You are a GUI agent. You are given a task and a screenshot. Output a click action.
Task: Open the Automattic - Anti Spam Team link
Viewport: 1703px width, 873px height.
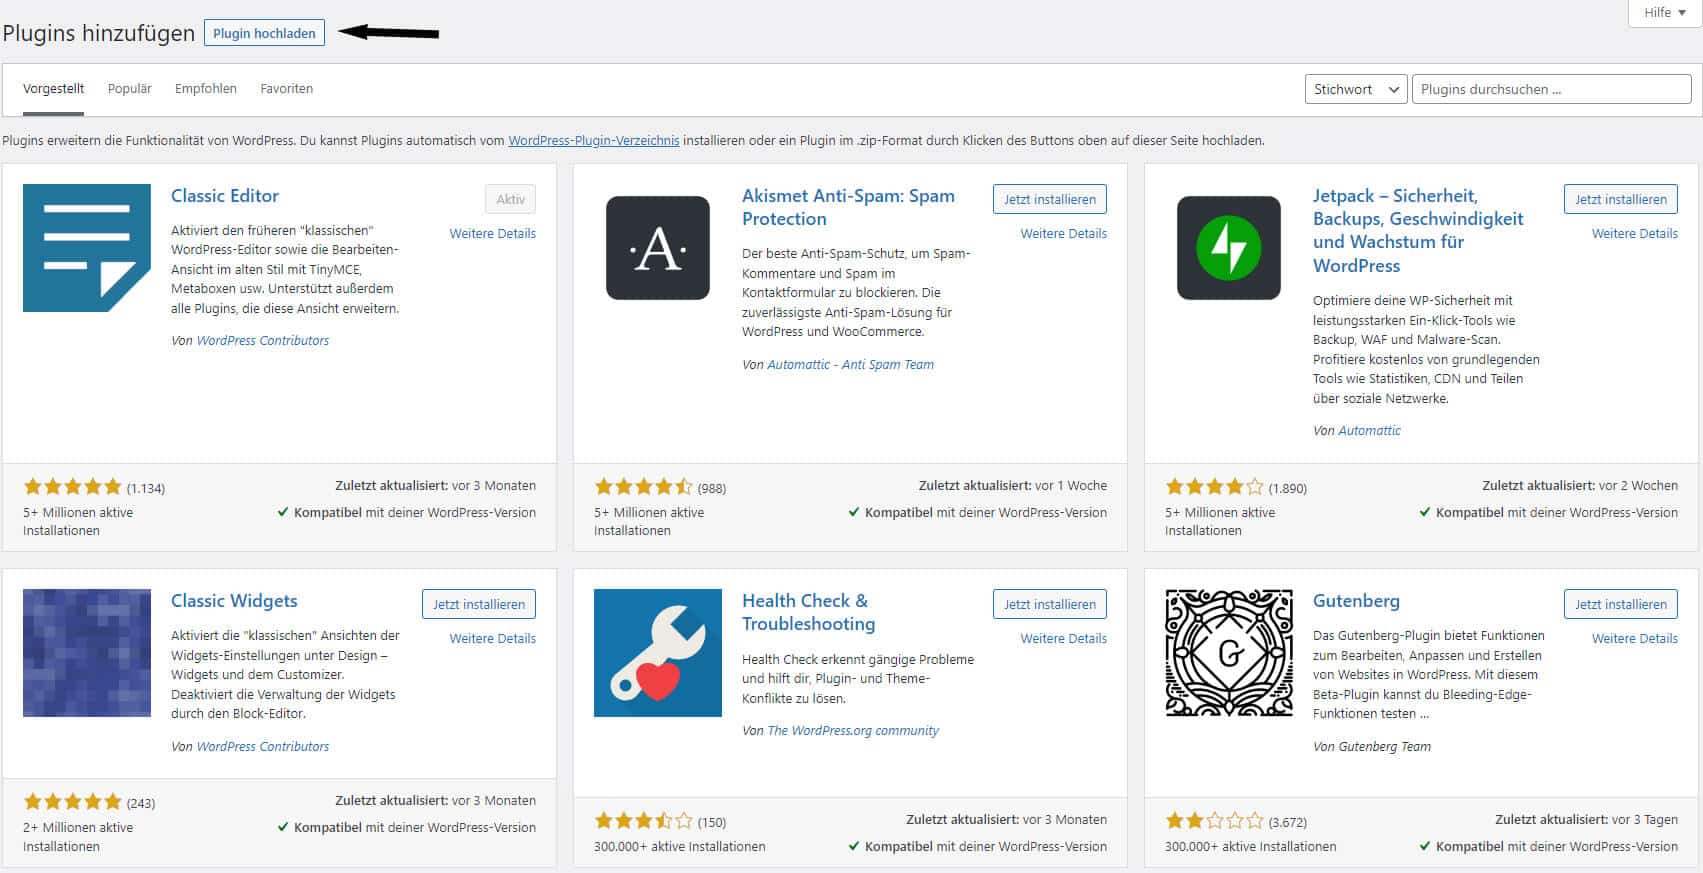(850, 365)
